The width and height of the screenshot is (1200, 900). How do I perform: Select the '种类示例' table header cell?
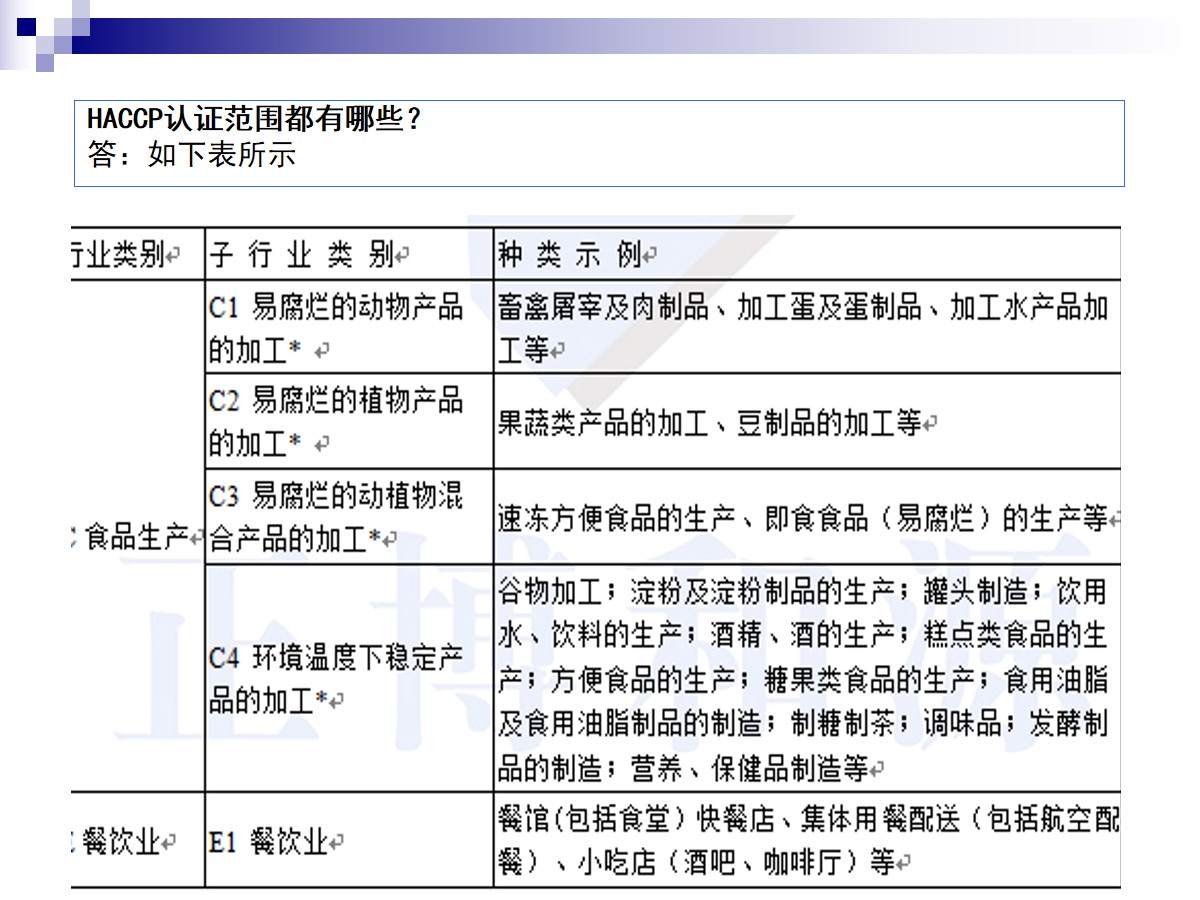click(577, 255)
